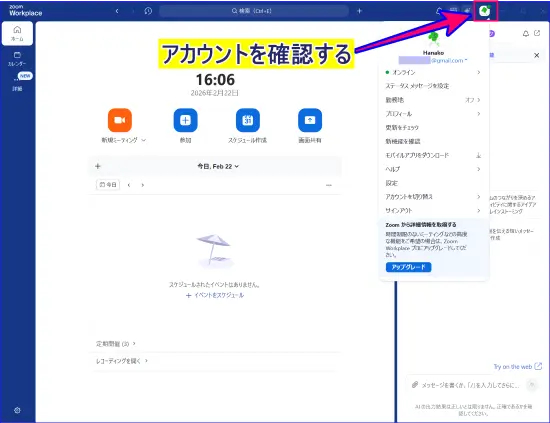Open the オンライン status submenu
This screenshot has height=423, width=550.
click(433, 72)
